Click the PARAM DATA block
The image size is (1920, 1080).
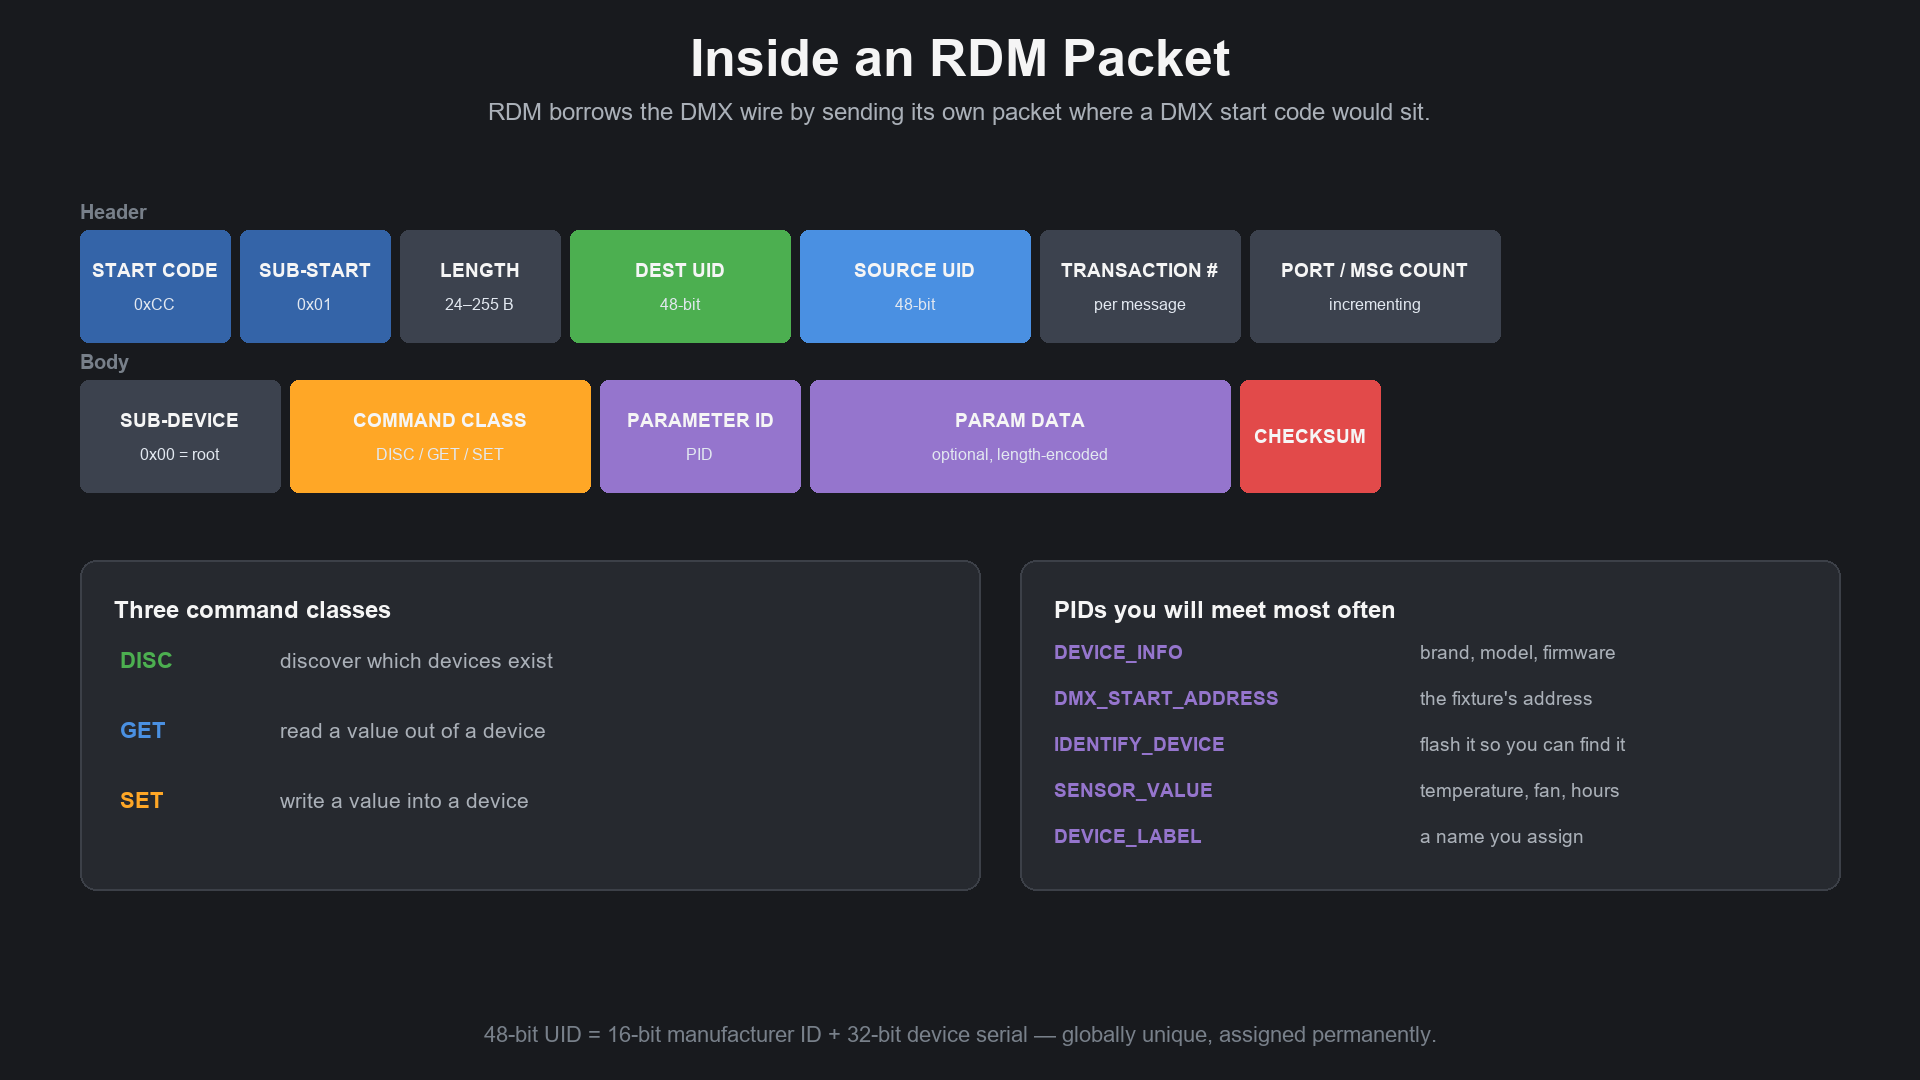pyautogui.click(x=1020, y=436)
